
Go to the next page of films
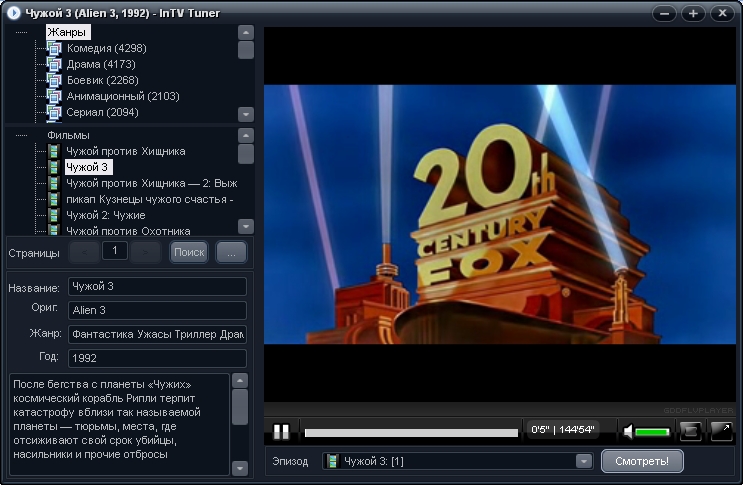(145, 252)
